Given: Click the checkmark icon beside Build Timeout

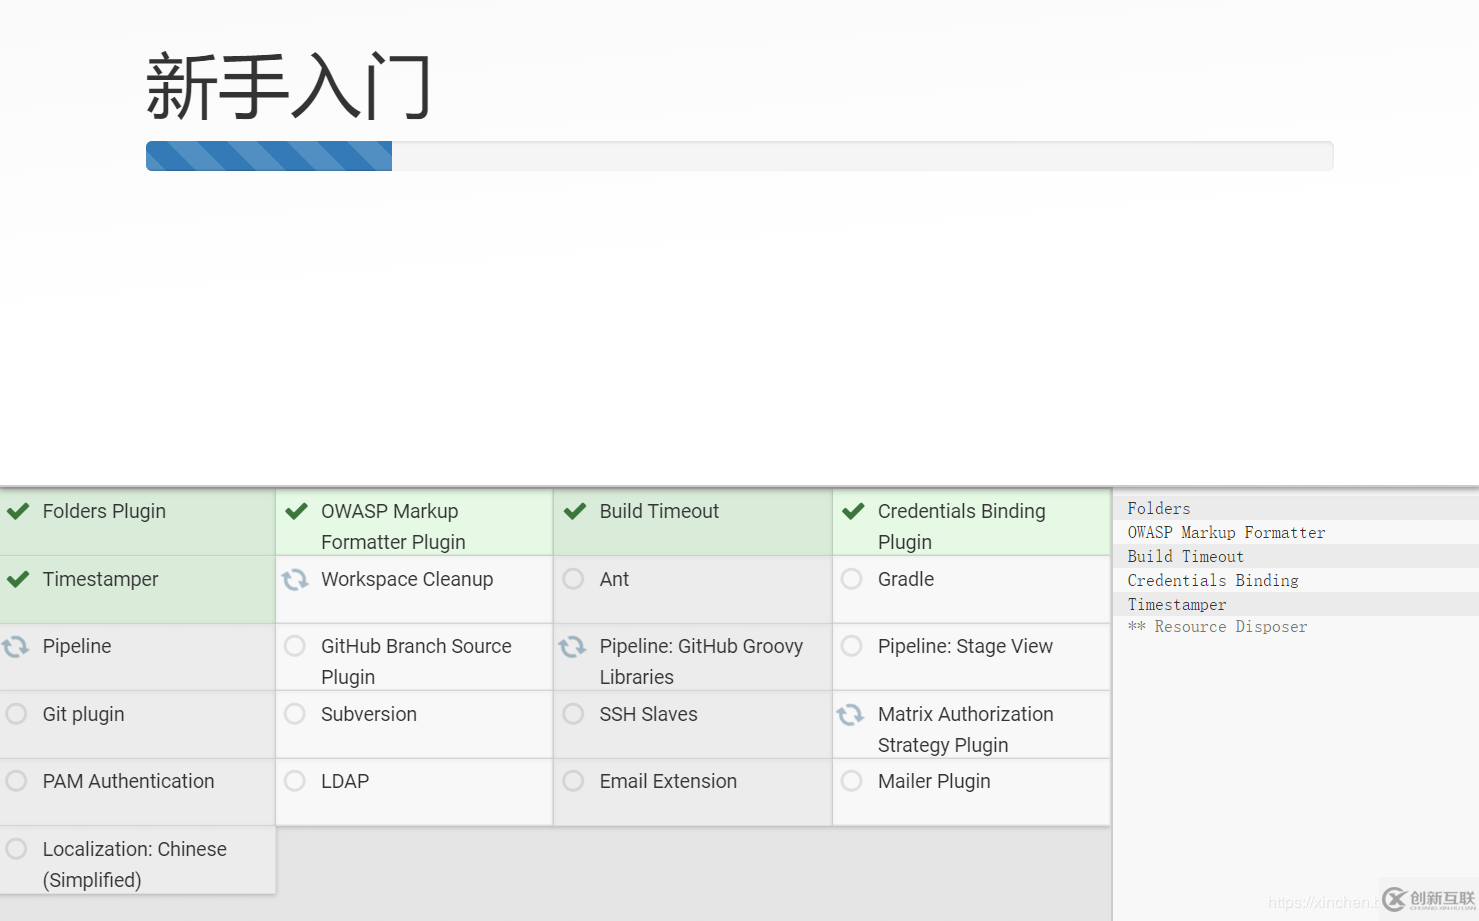Looking at the screenshot, I should click(575, 511).
